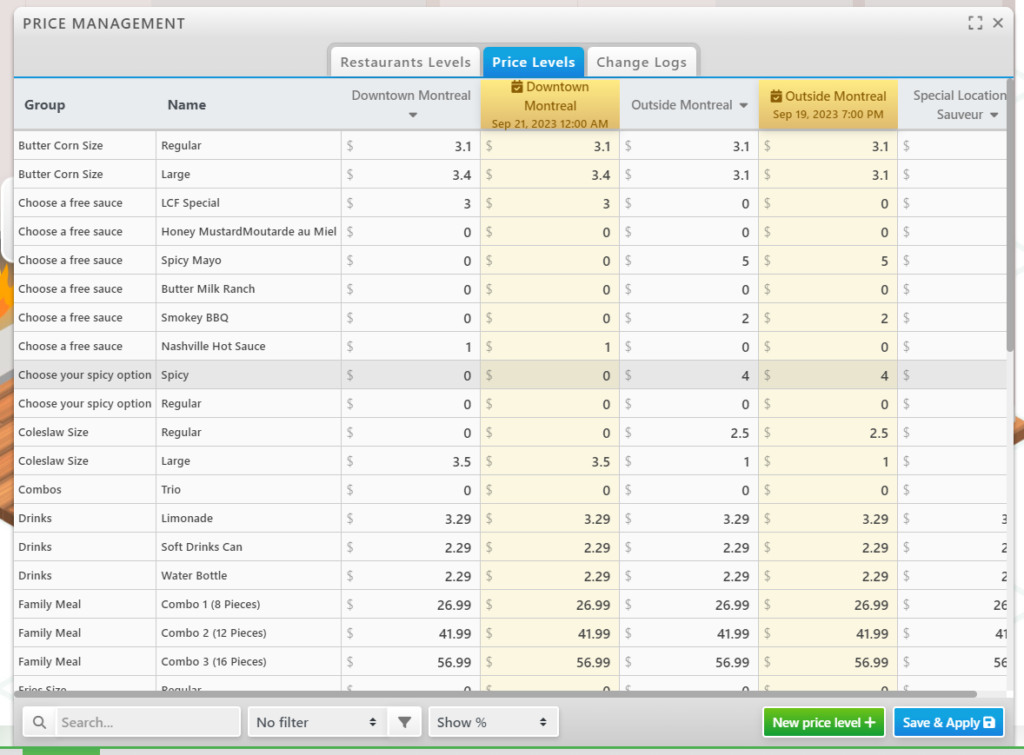
Task: Click calendar icon on scheduled Outside Montreal column
Action: pos(776,97)
